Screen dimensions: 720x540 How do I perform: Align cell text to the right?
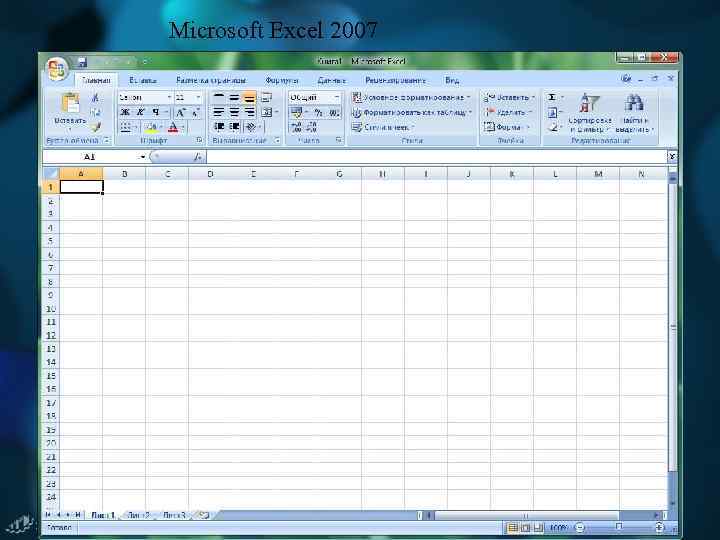pyautogui.click(x=249, y=112)
